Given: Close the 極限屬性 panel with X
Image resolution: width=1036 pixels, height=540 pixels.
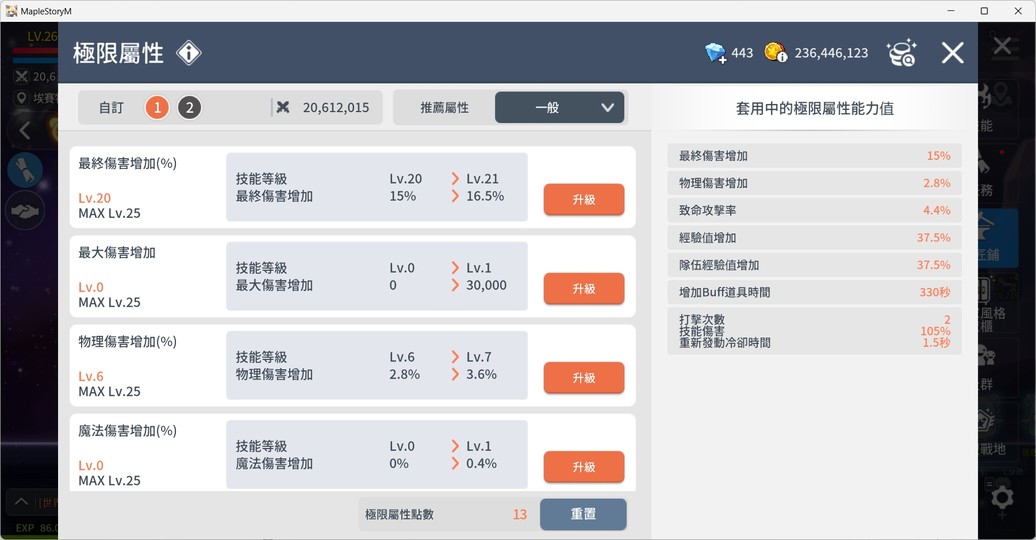Looking at the screenshot, I should tap(952, 53).
